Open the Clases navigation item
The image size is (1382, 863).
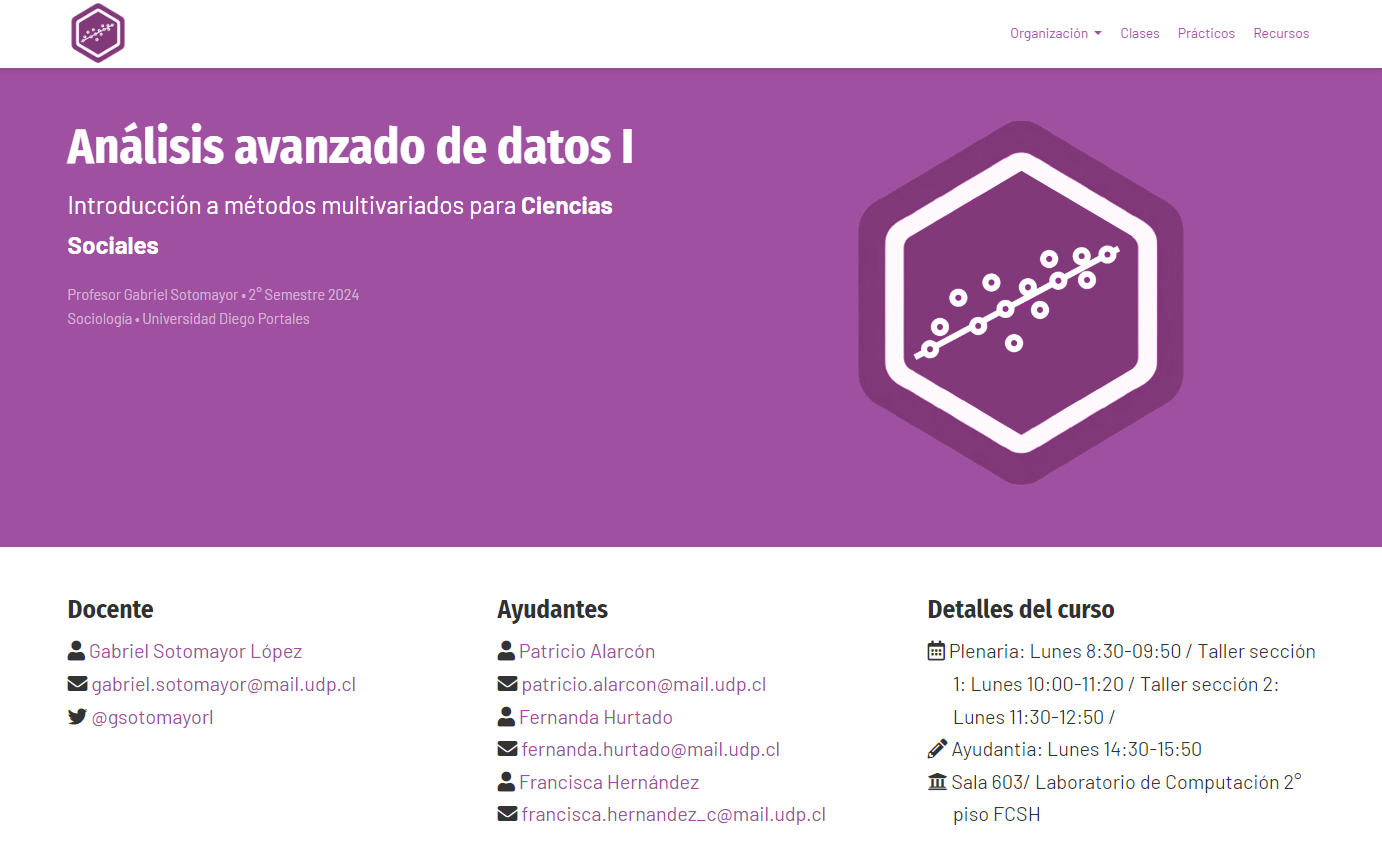click(1139, 33)
